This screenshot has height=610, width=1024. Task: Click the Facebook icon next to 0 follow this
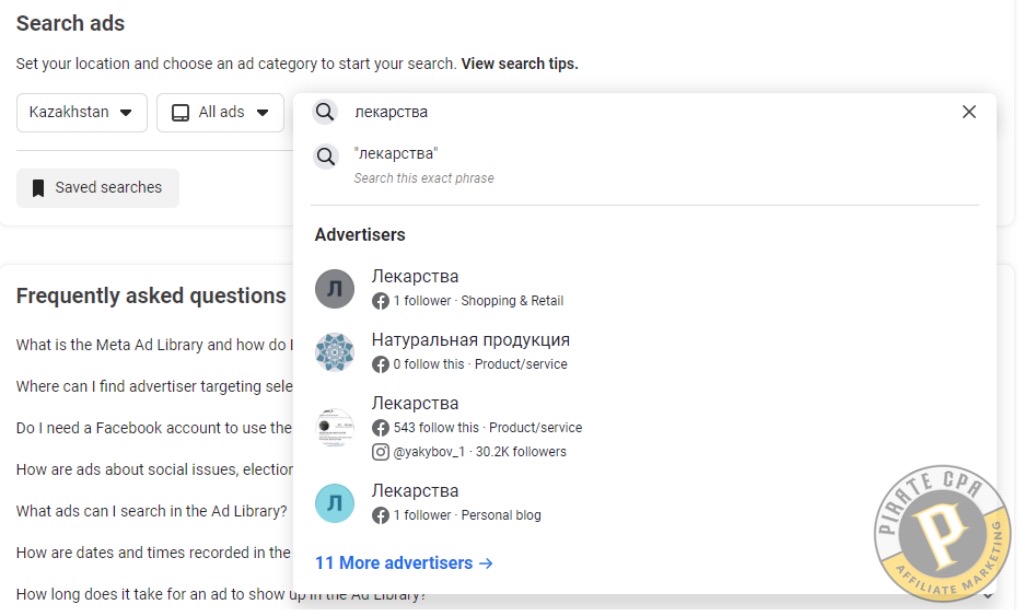point(380,364)
